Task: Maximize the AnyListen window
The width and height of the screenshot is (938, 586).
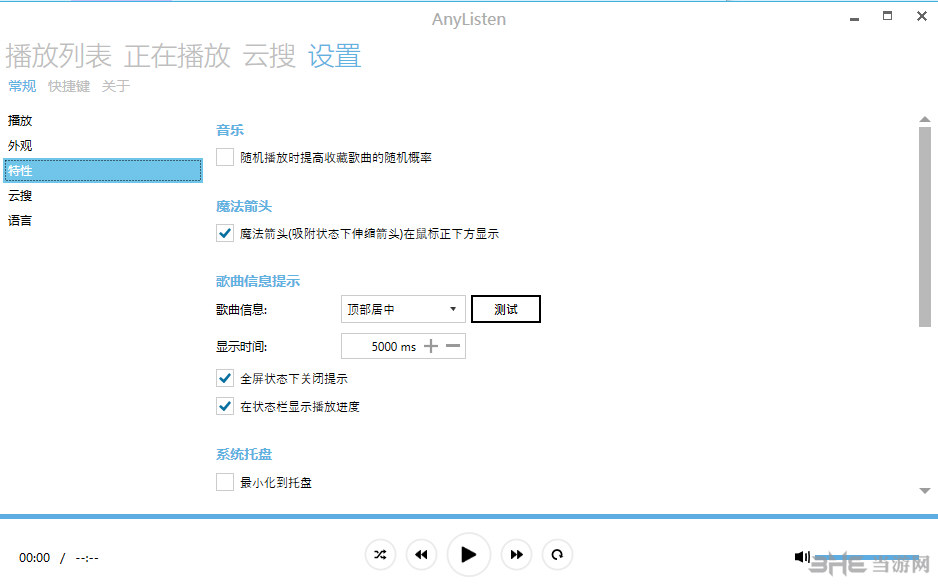Action: click(x=887, y=16)
